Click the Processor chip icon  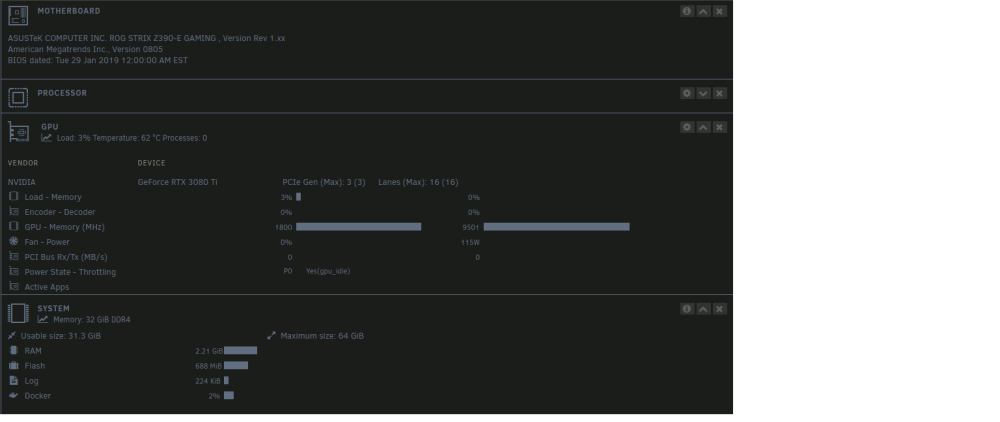pos(18,98)
